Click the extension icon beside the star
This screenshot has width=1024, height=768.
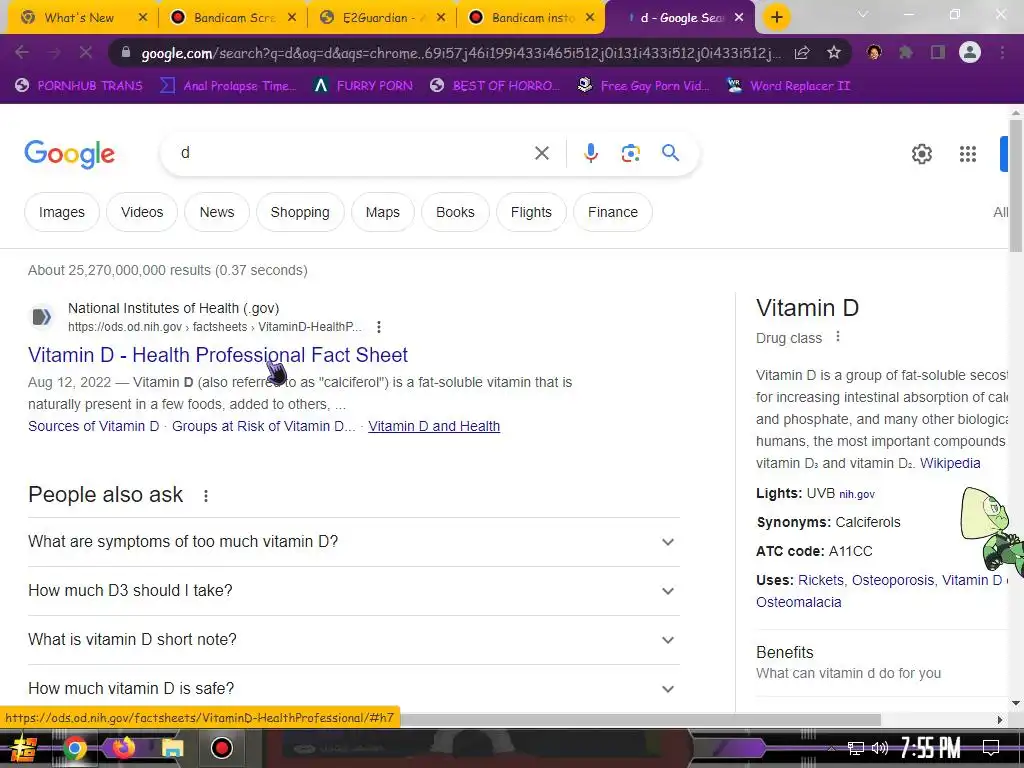coord(874,52)
